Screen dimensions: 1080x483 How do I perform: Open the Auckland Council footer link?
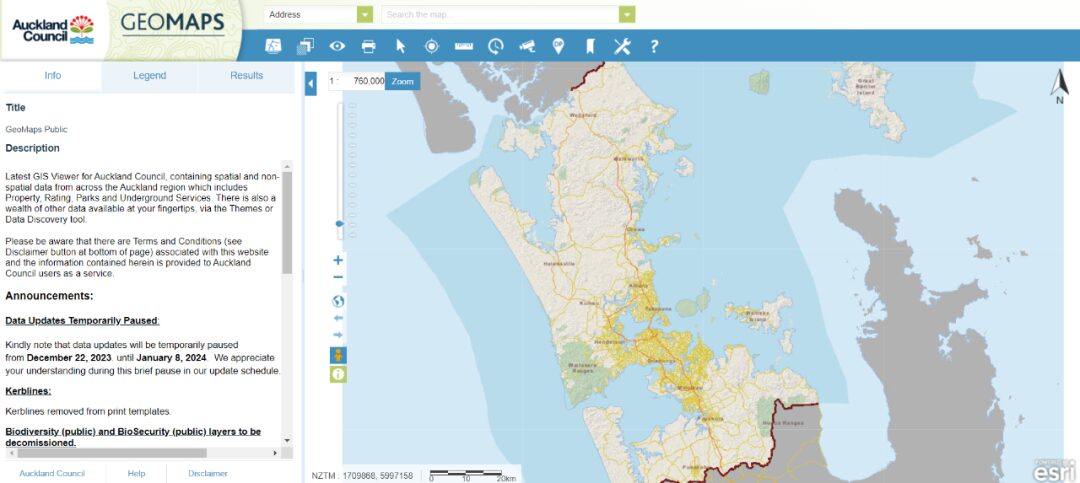tap(52, 473)
